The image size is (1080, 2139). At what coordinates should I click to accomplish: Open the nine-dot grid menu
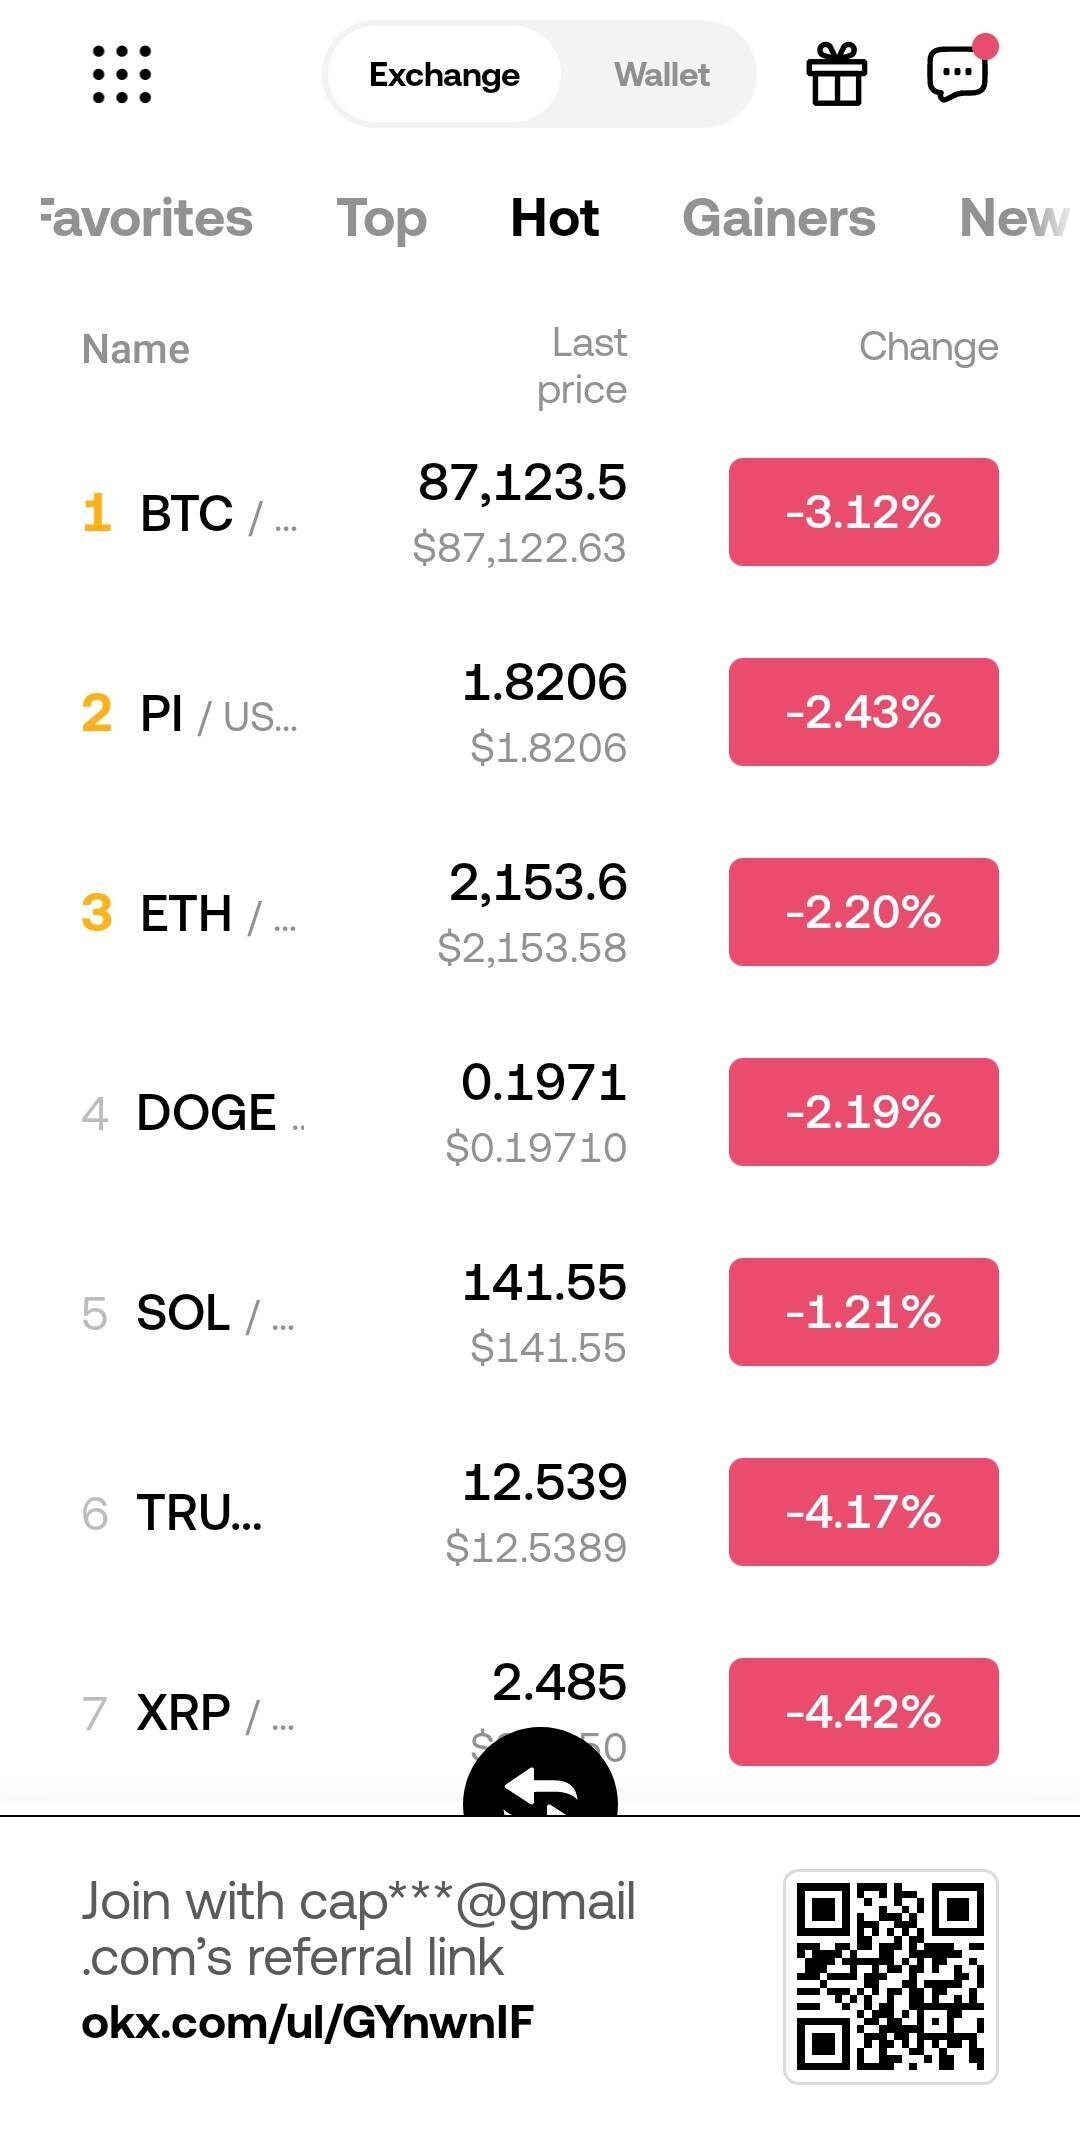tap(121, 74)
